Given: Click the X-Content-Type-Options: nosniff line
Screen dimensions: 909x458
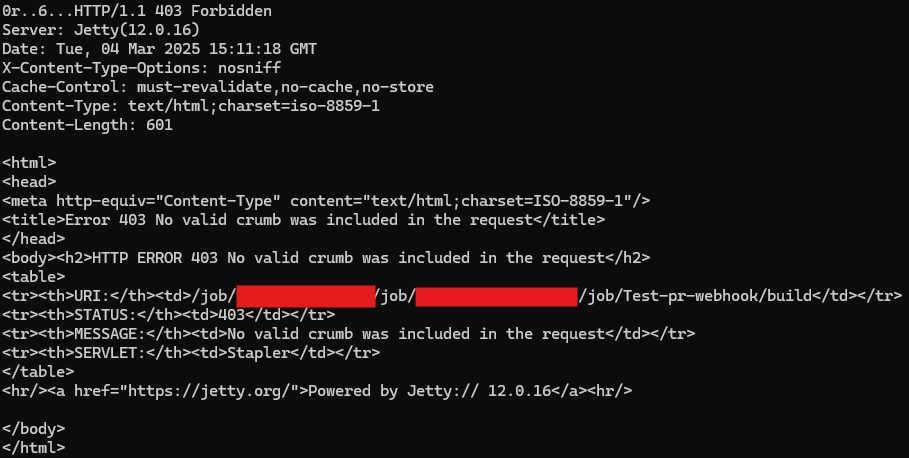Looking at the screenshot, I should coord(141,68).
